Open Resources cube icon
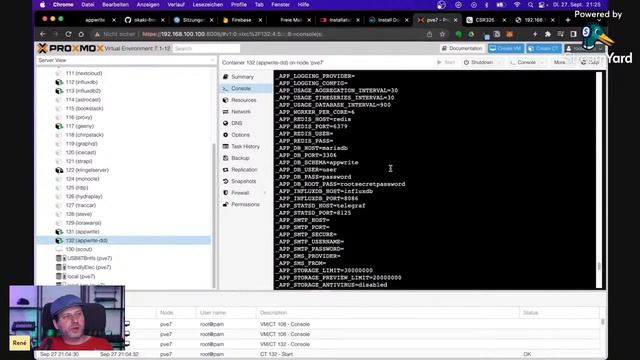Viewport: 640px width, 360px height. click(x=225, y=100)
